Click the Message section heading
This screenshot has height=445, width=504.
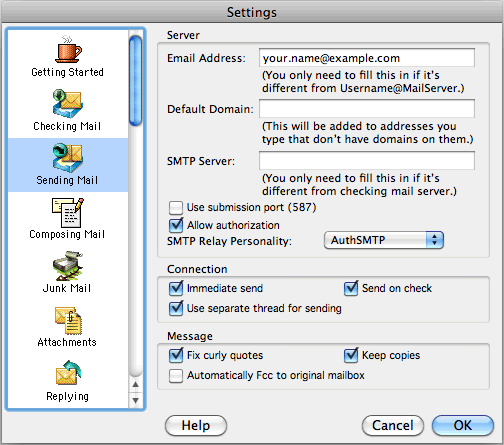(190, 336)
